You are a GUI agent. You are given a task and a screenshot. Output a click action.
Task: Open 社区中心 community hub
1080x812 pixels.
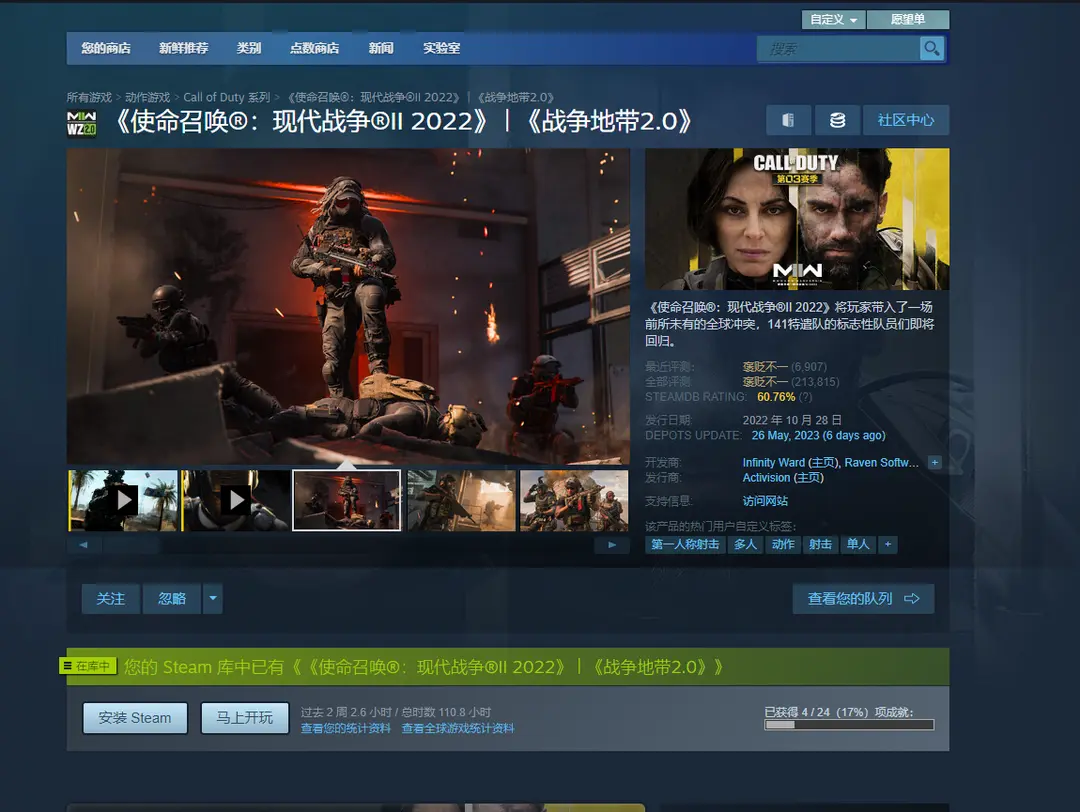click(x=906, y=121)
